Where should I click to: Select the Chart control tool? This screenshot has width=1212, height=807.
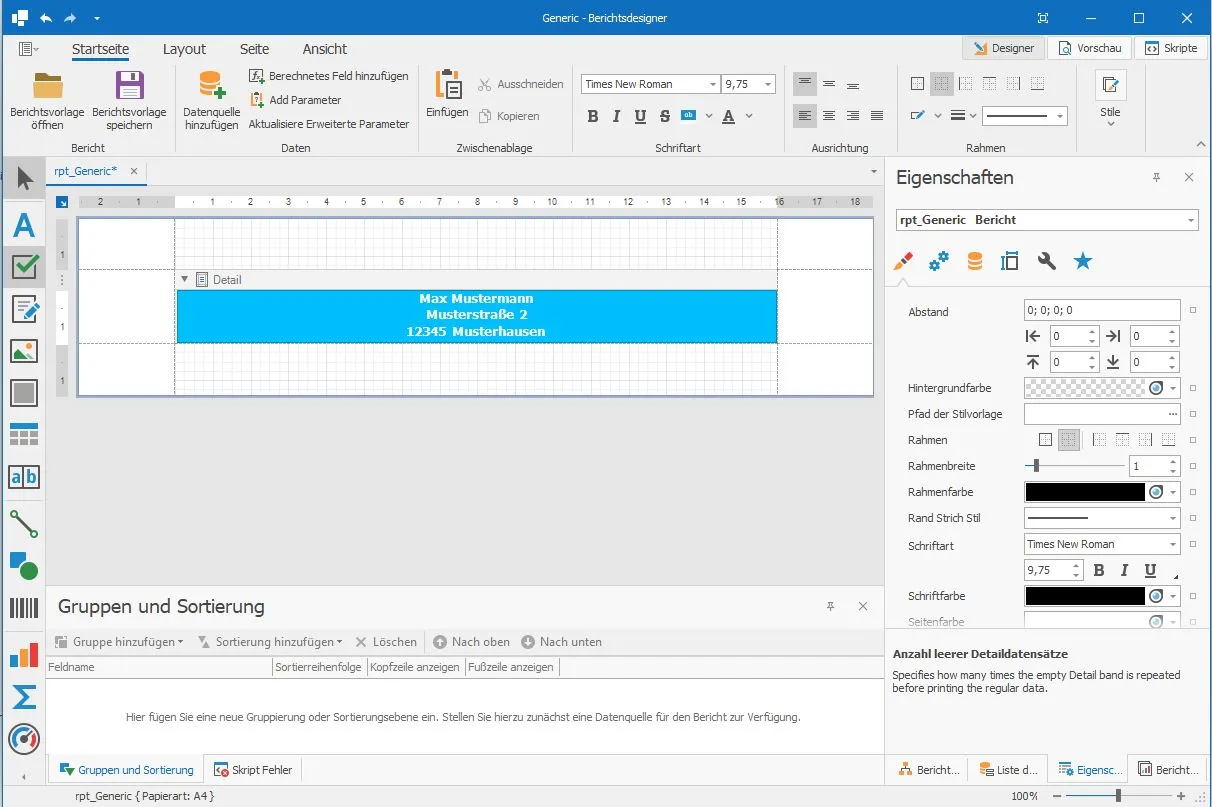click(24, 655)
